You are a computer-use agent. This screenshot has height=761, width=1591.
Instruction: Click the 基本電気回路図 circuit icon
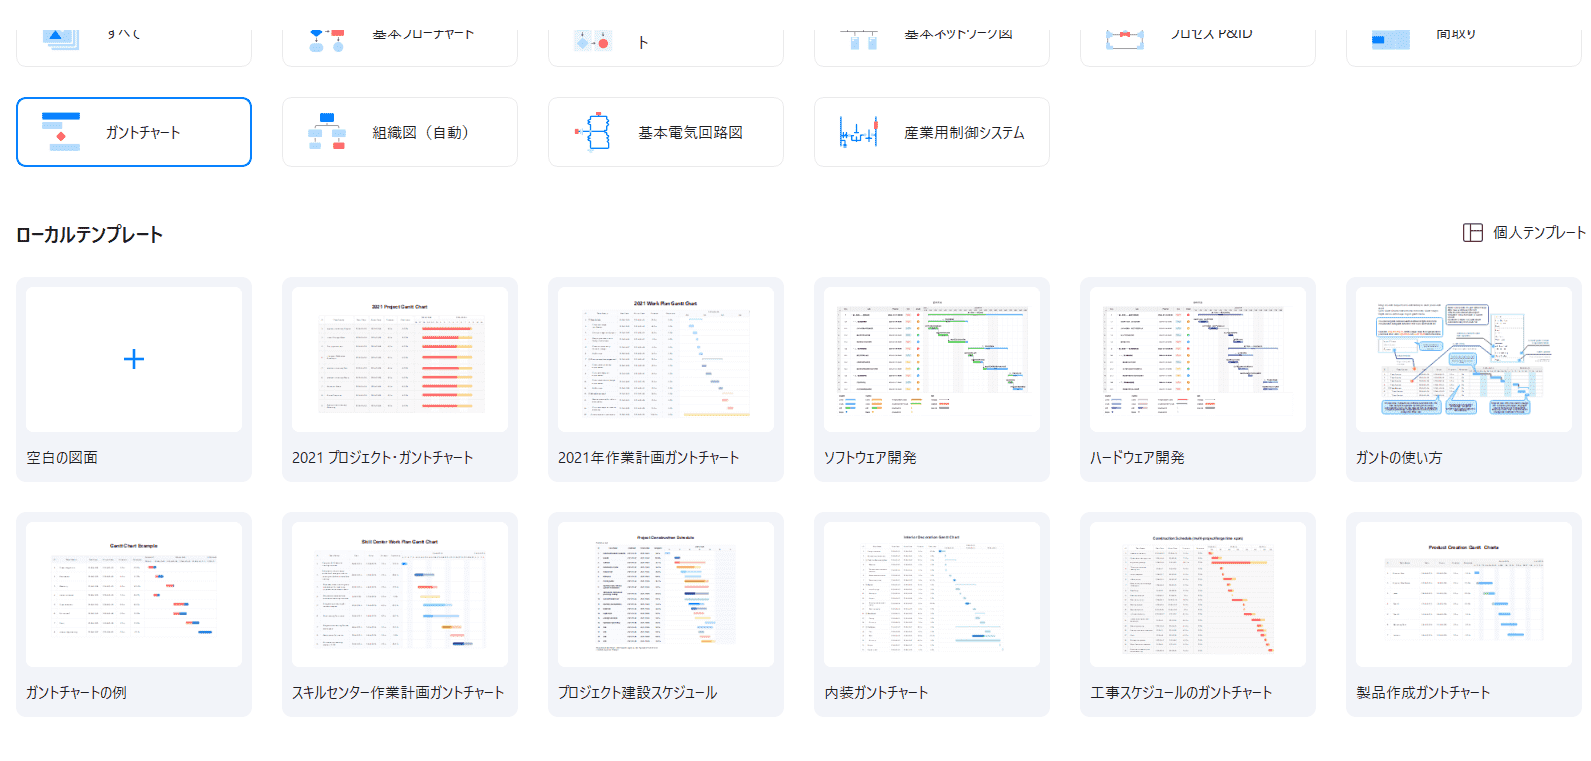pyautogui.click(x=594, y=132)
